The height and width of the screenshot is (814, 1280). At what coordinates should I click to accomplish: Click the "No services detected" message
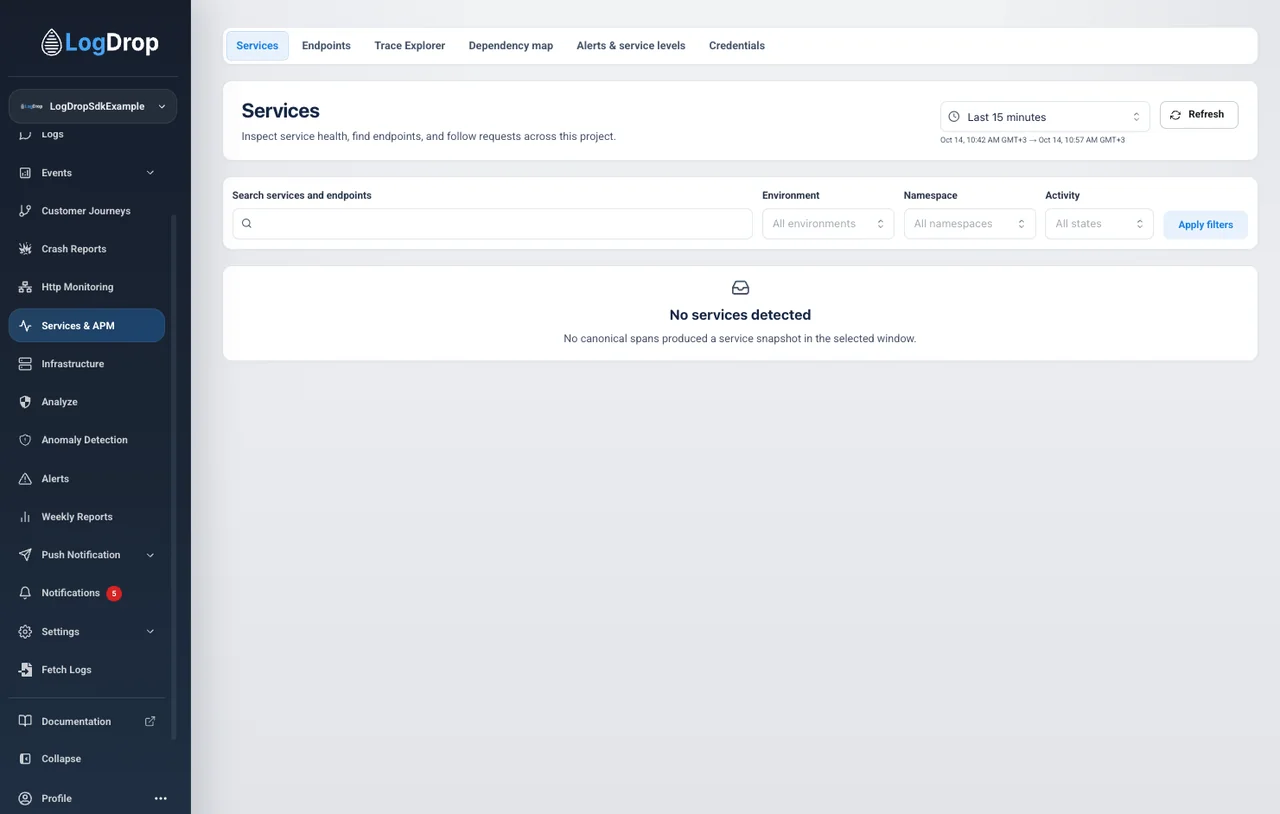coord(740,315)
